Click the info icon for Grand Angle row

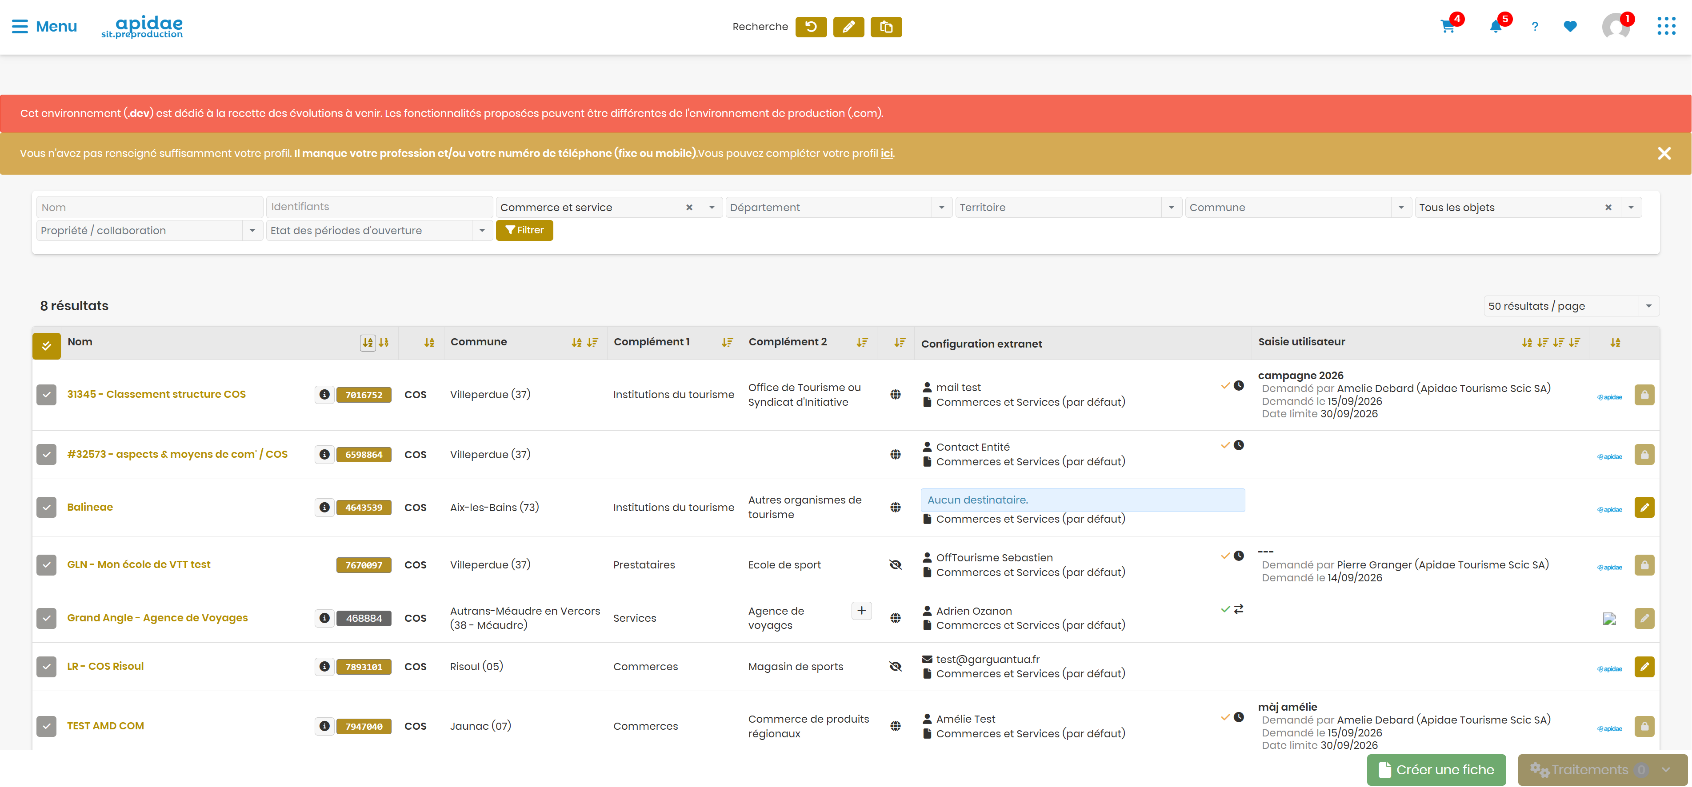pyautogui.click(x=324, y=618)
